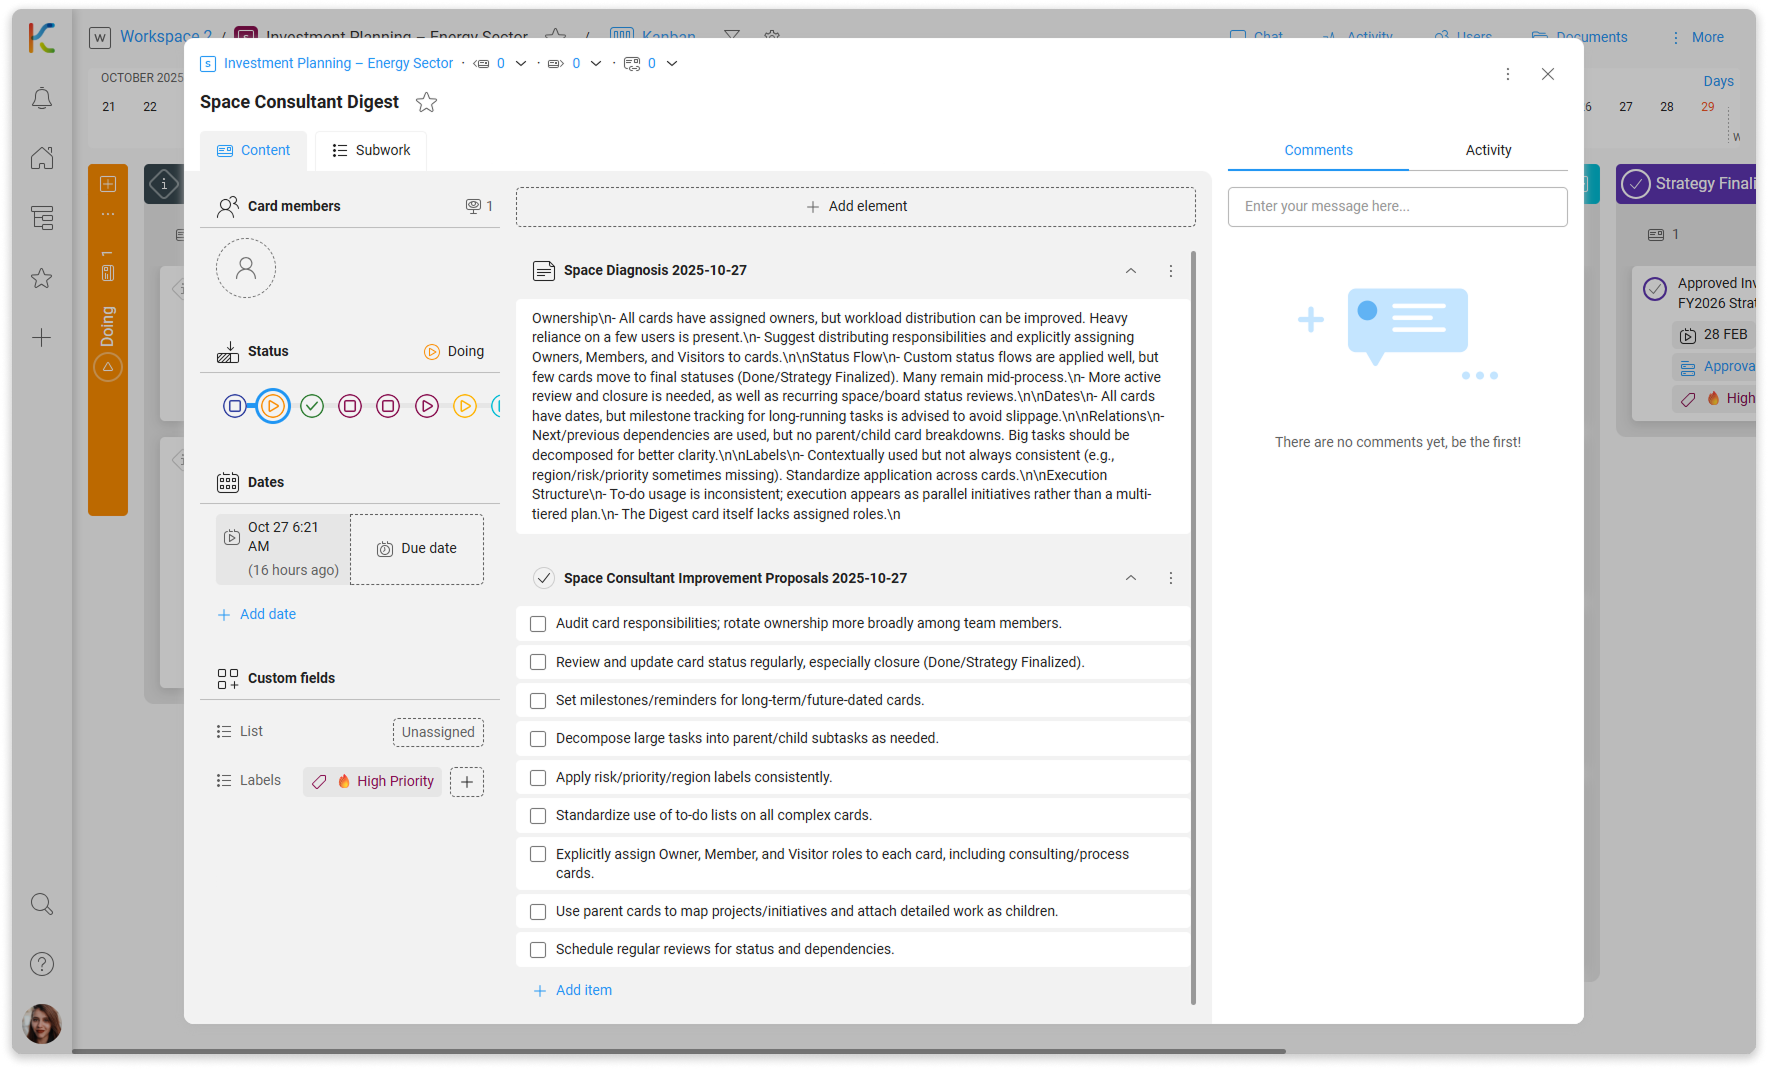1768x1069 pixels.
Task: Add a new label with plus button
Action: (x=467, y=782)
